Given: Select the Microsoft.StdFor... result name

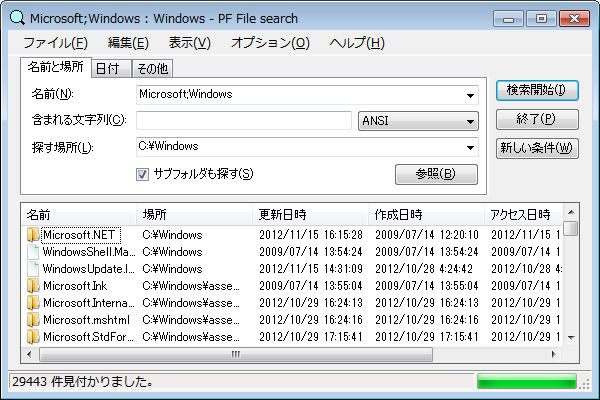Looking at the screenshot, I should click(x=88, y=337).
